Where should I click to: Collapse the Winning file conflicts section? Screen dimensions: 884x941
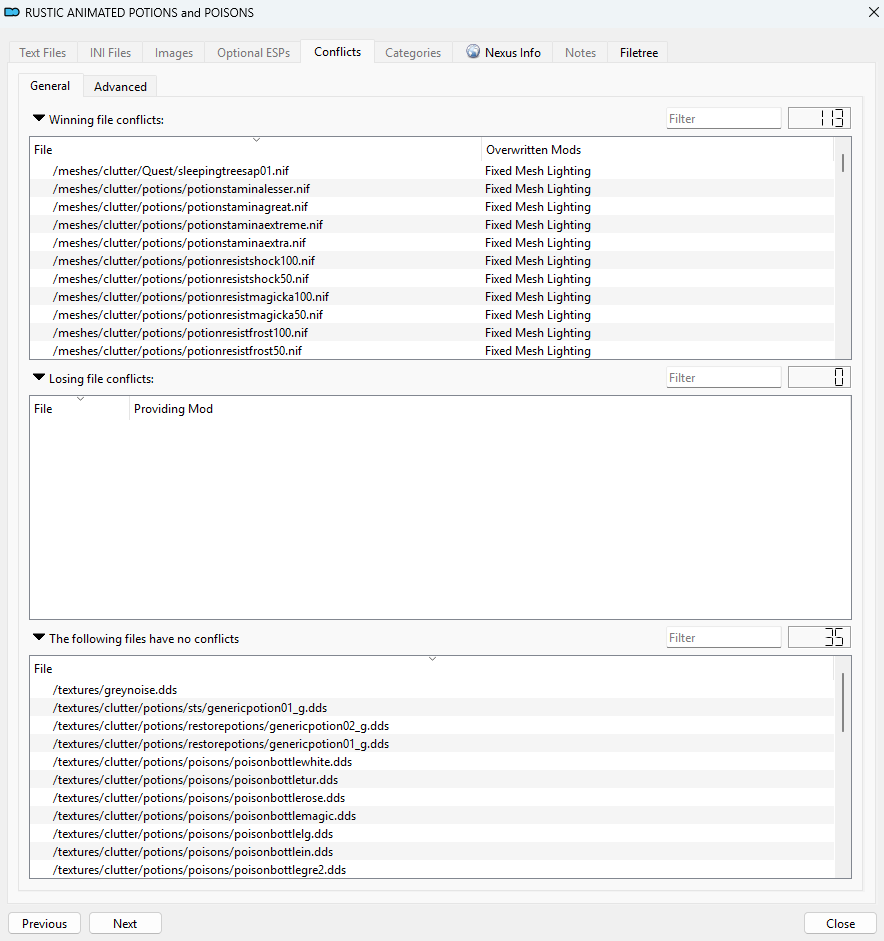point(39,119)
